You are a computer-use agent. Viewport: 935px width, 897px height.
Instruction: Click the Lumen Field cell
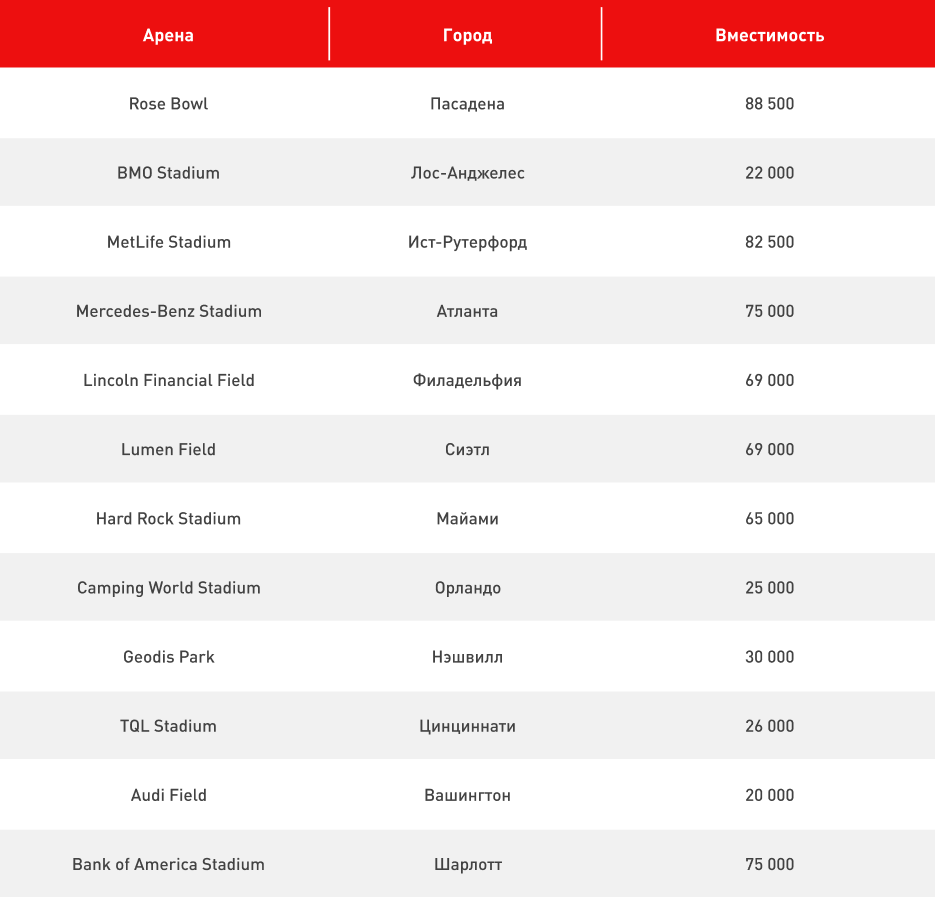[x=168, y=449]
